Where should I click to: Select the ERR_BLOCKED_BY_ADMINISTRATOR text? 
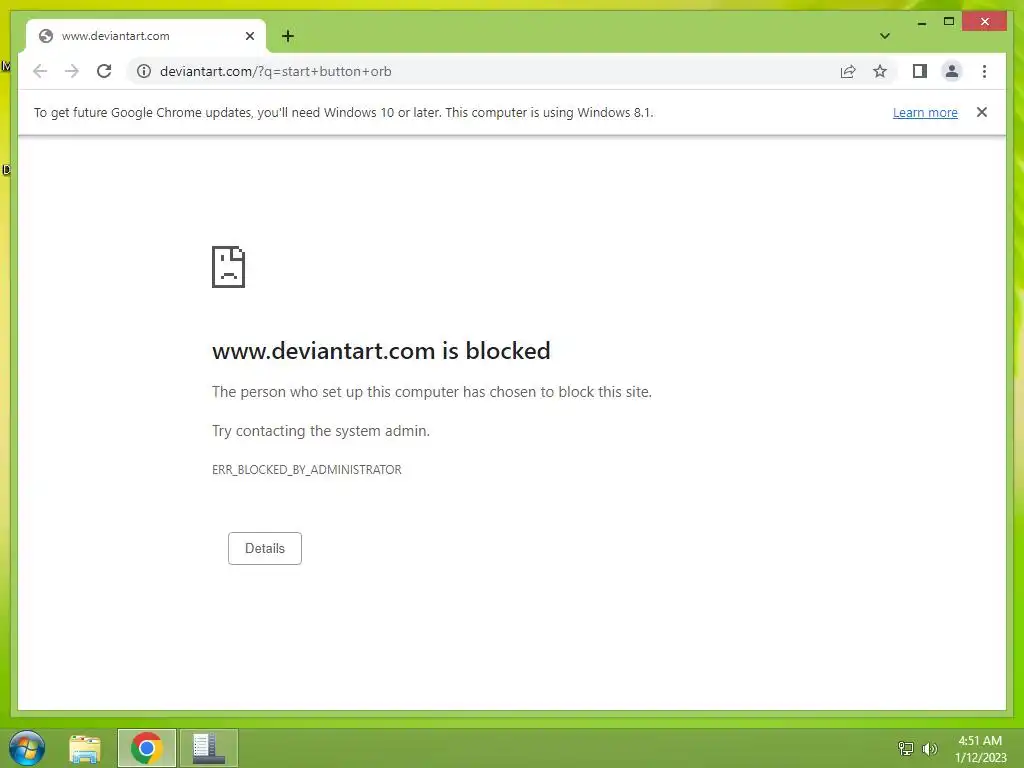click(x=306, y=470)
